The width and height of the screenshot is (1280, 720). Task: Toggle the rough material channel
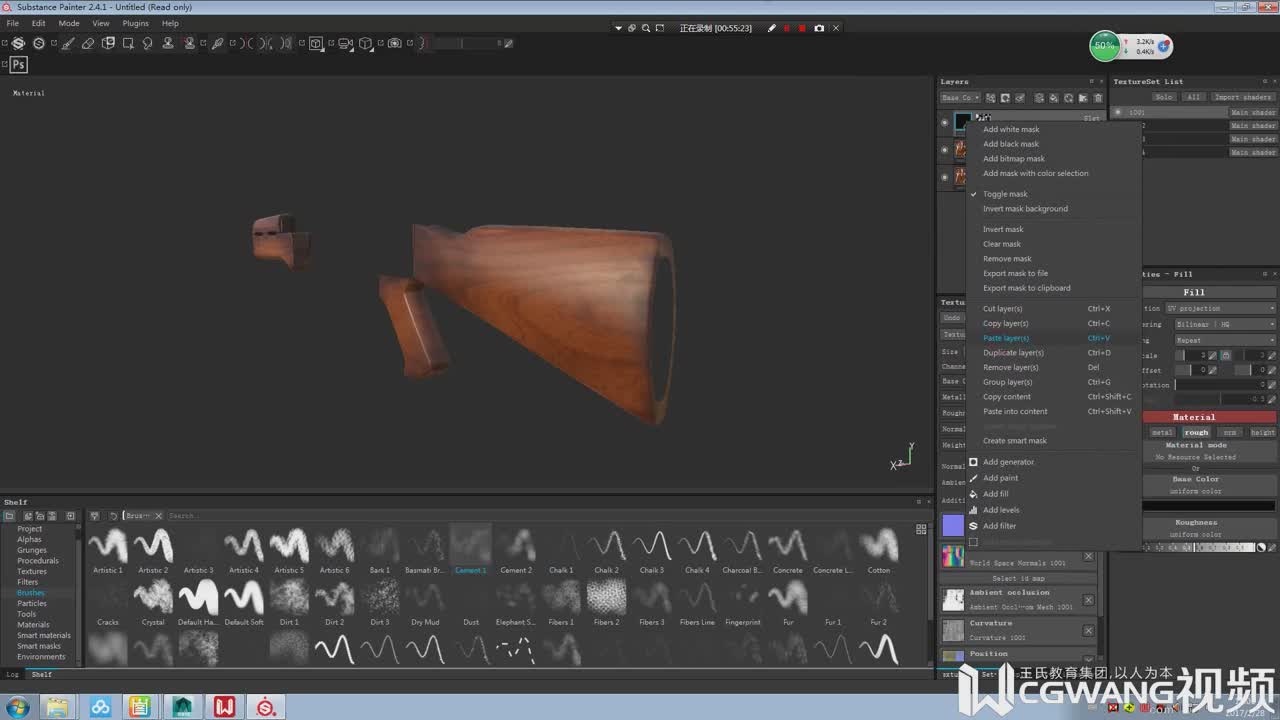[x=1196, y=433]
